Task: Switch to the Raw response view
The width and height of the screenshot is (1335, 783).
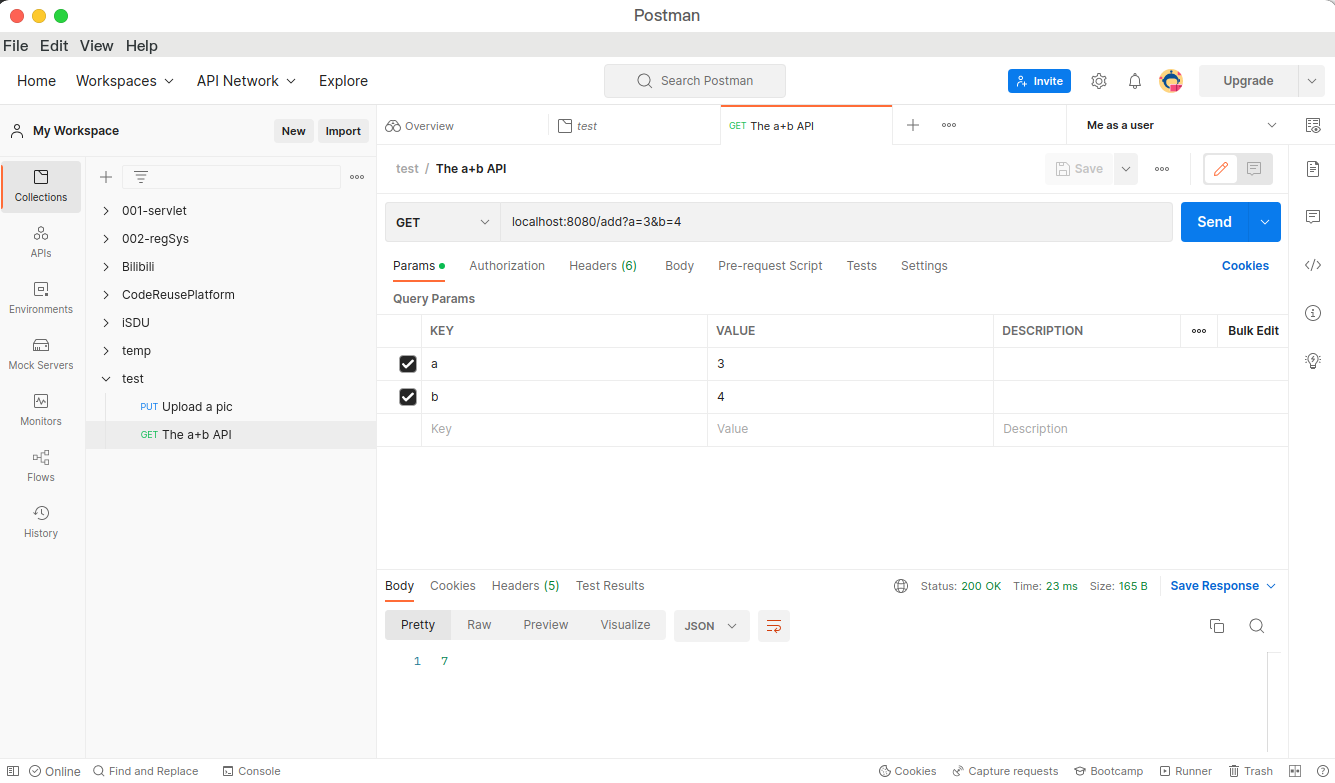Action: [x=479, y=625]
